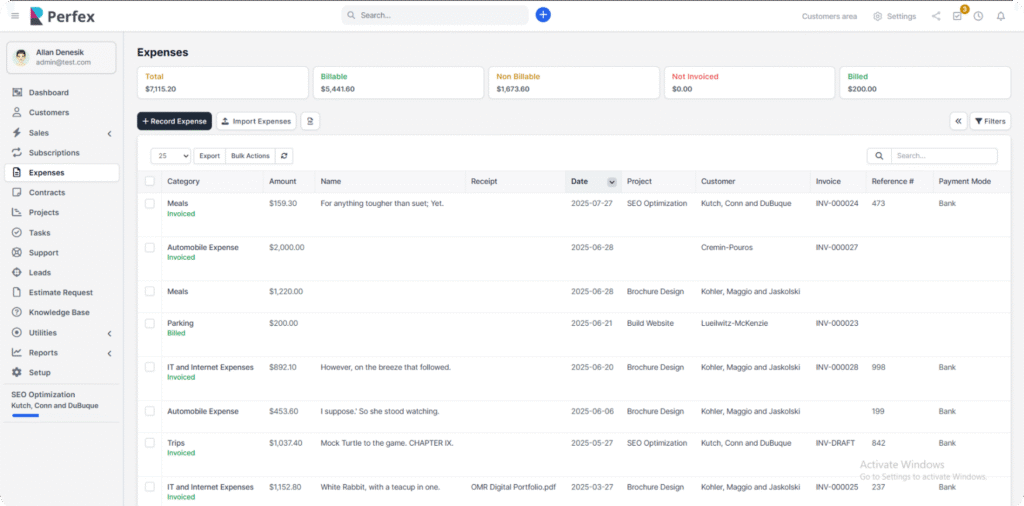Open the Customers area link
The width and height of the screenshot is (1024, 506).
829,16
